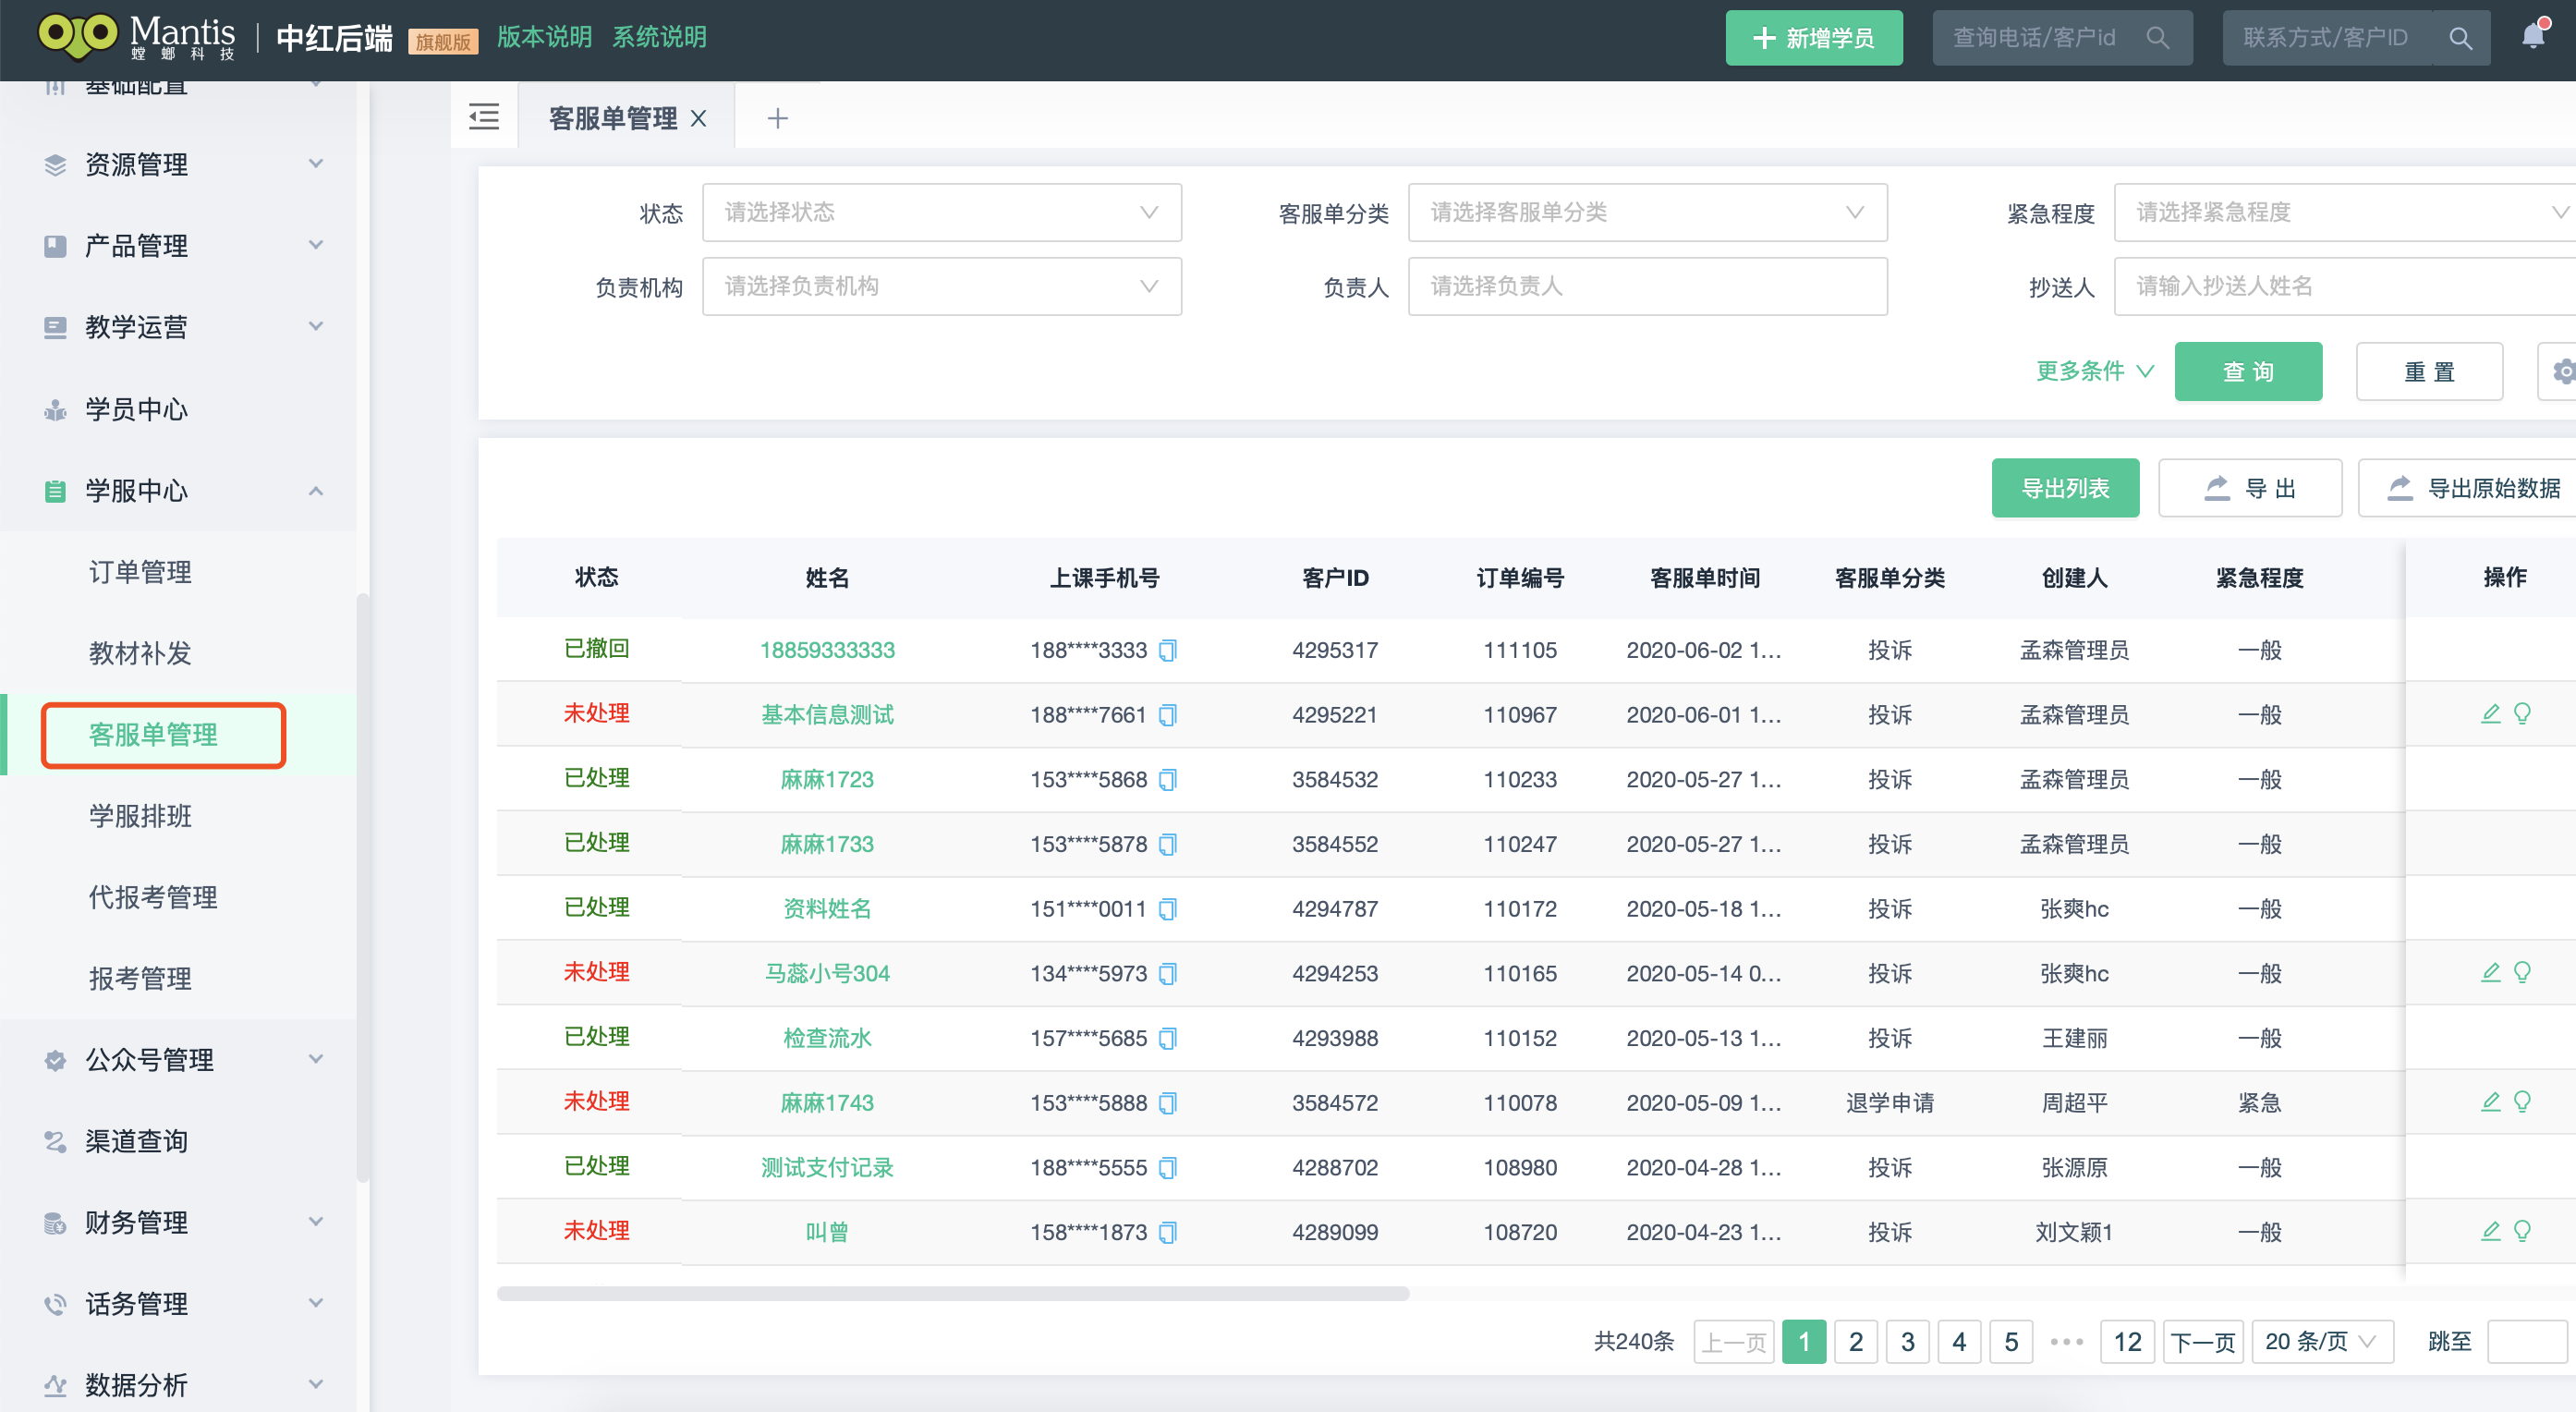Click the 查 询 button
This screenshot has width=2576, height=1412.
coord(2247,371)
